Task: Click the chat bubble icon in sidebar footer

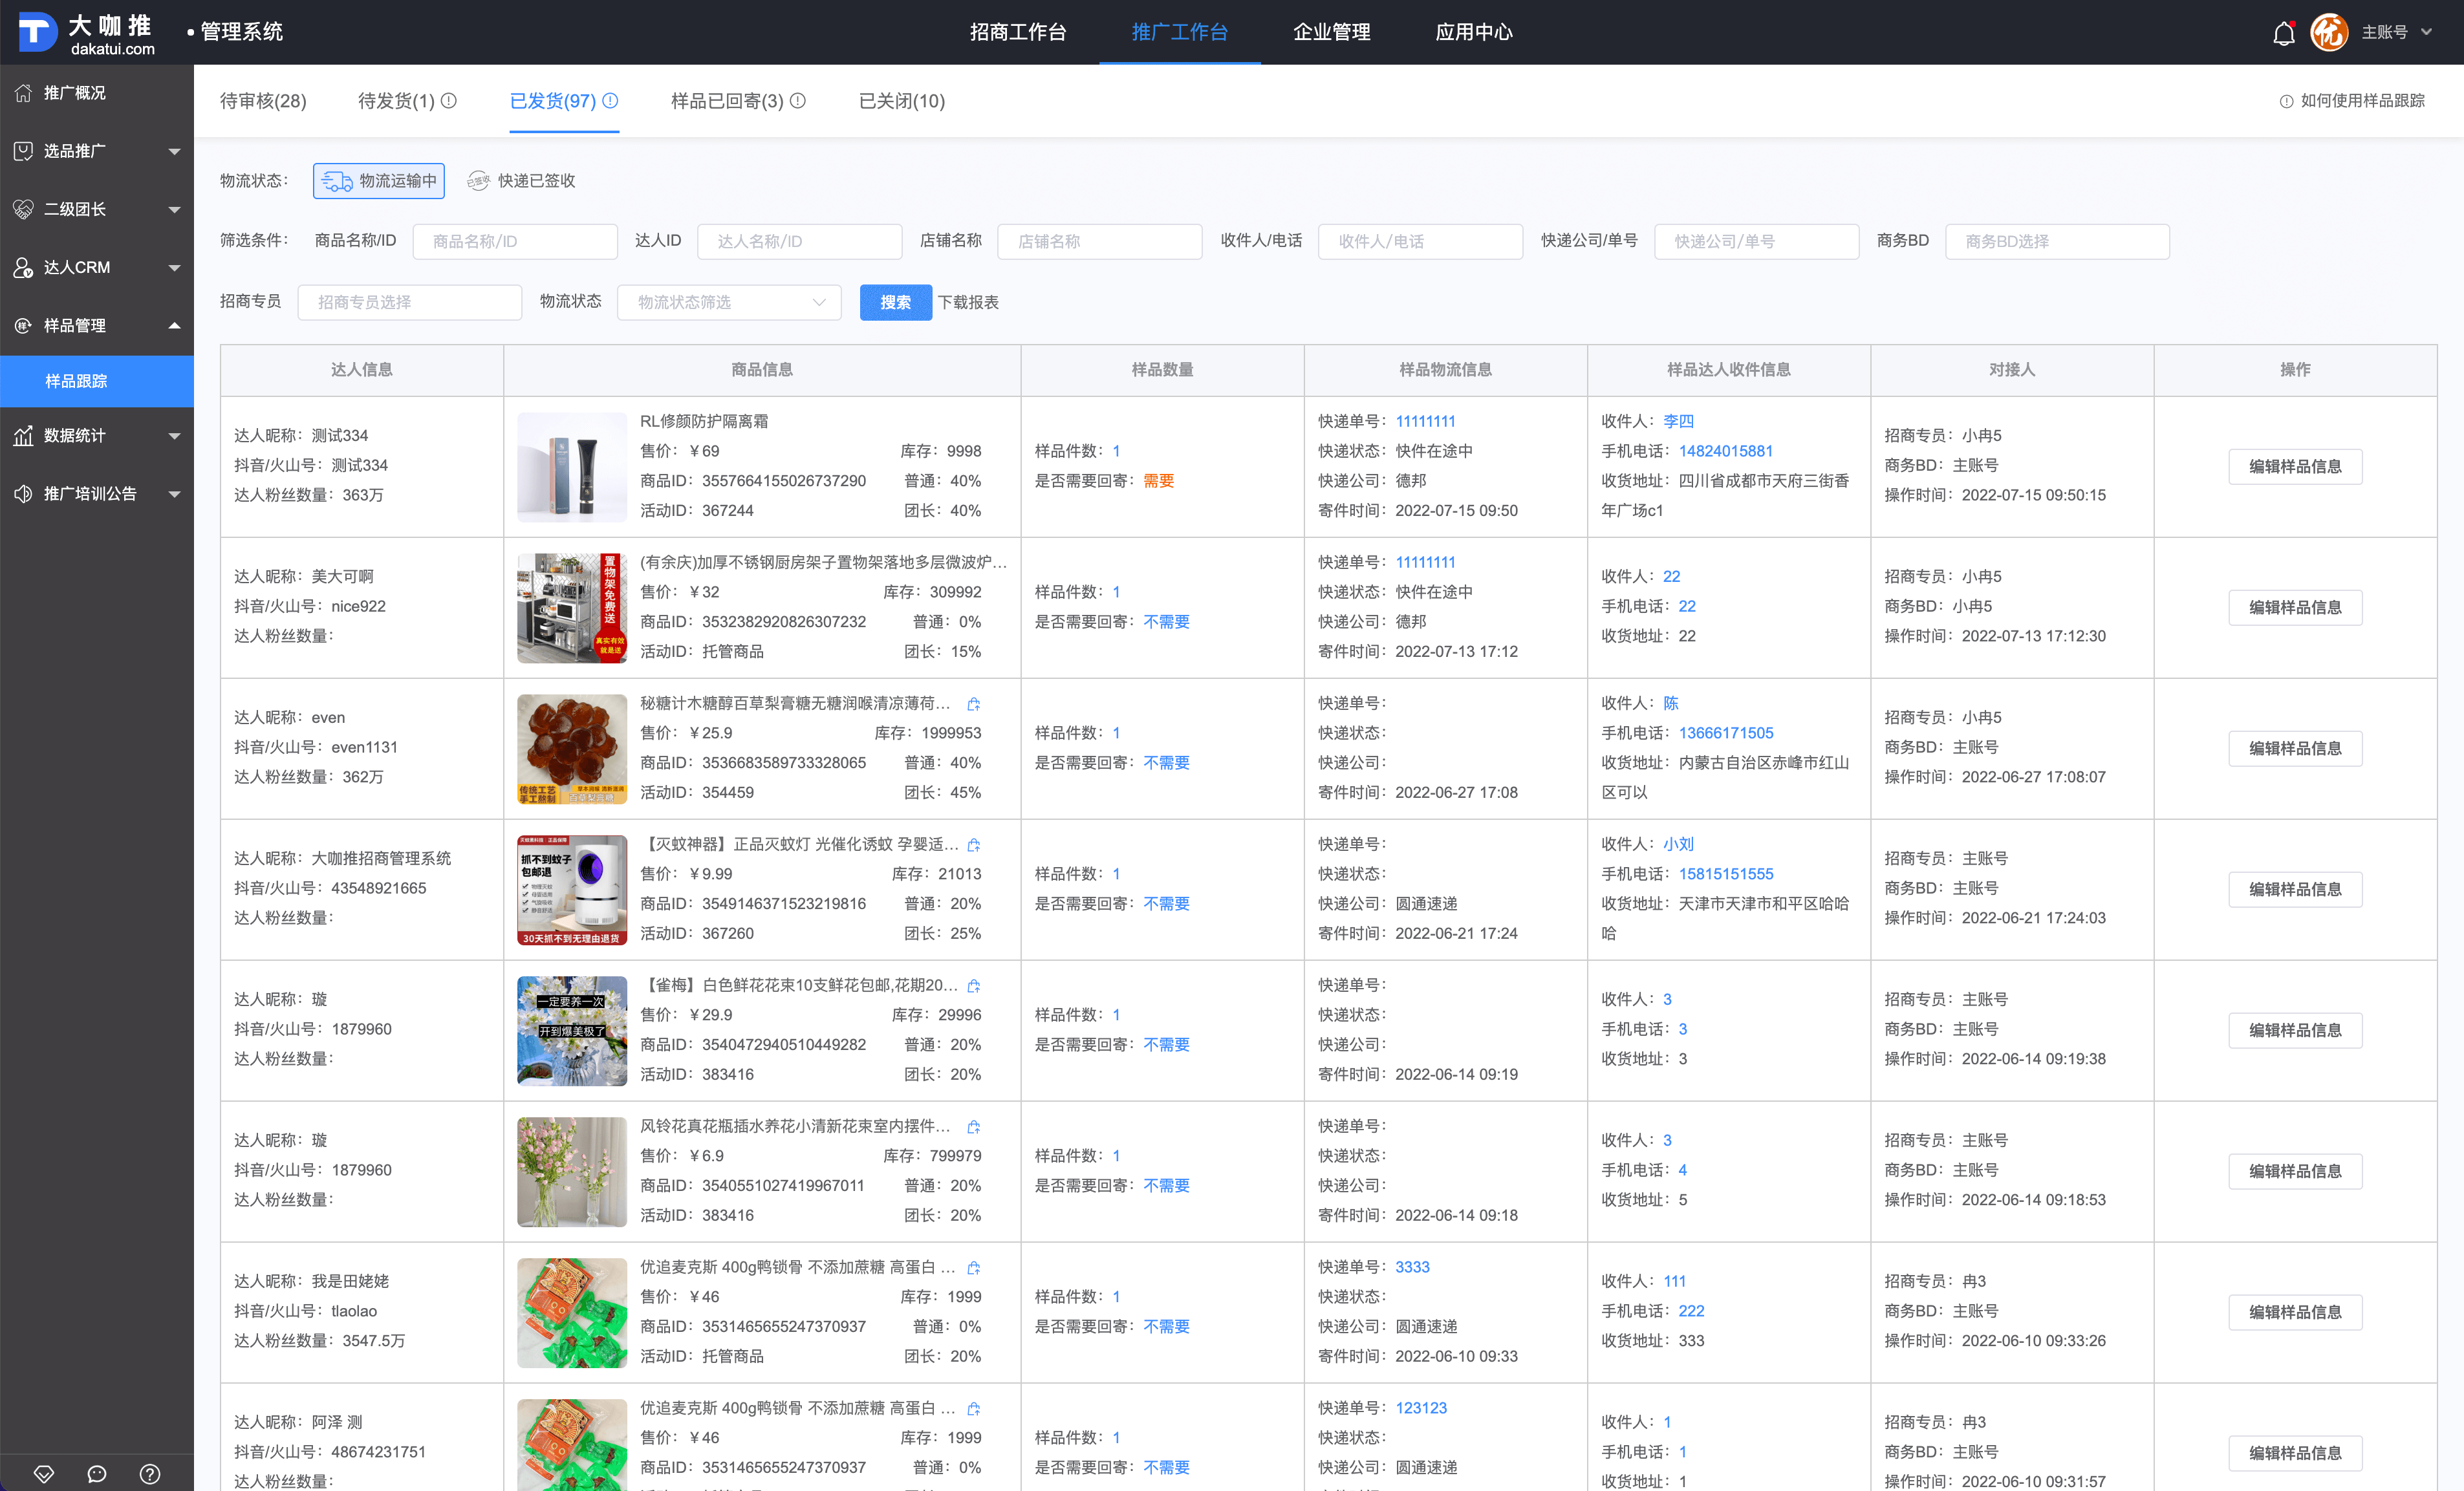Action: pyautogui.click(x=97, y=1473)
